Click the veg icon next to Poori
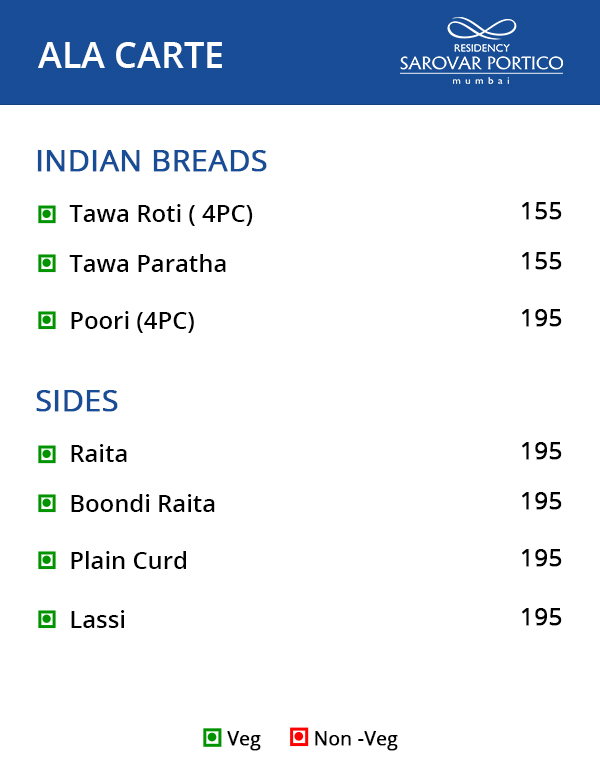The width and height of the screenshot is (600, 768). (x=46, y=321)
